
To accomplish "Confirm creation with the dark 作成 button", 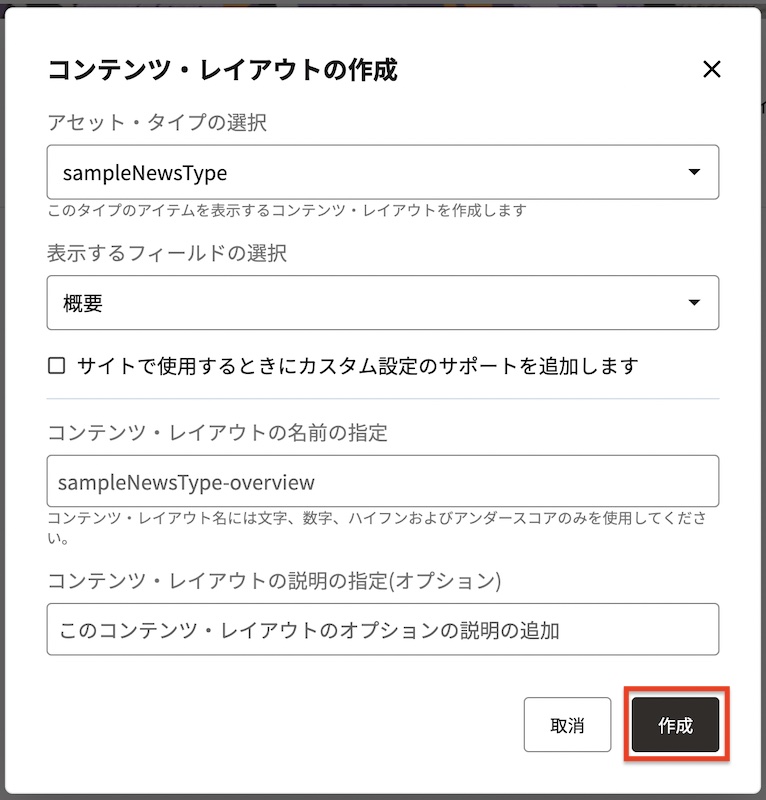I will click(675, 724).
